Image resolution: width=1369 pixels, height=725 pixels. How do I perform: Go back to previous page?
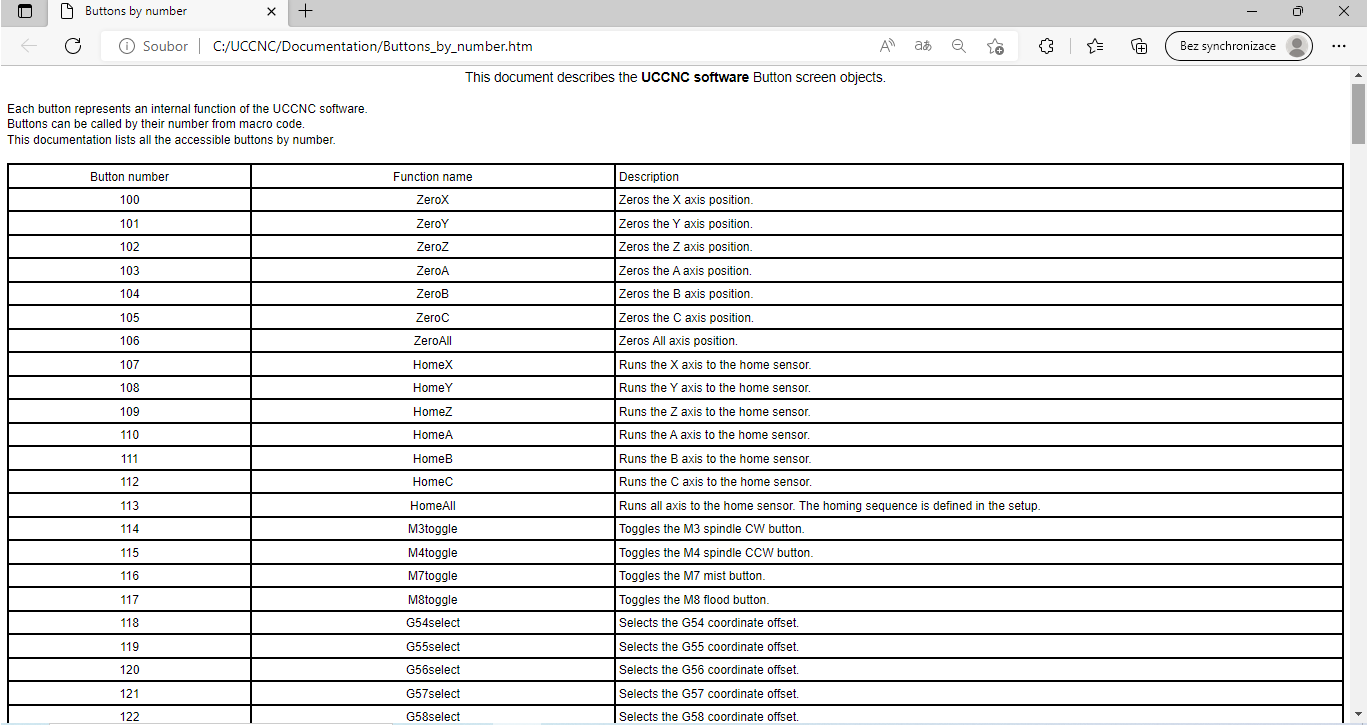pyautogui.click(x=29, y=46)
